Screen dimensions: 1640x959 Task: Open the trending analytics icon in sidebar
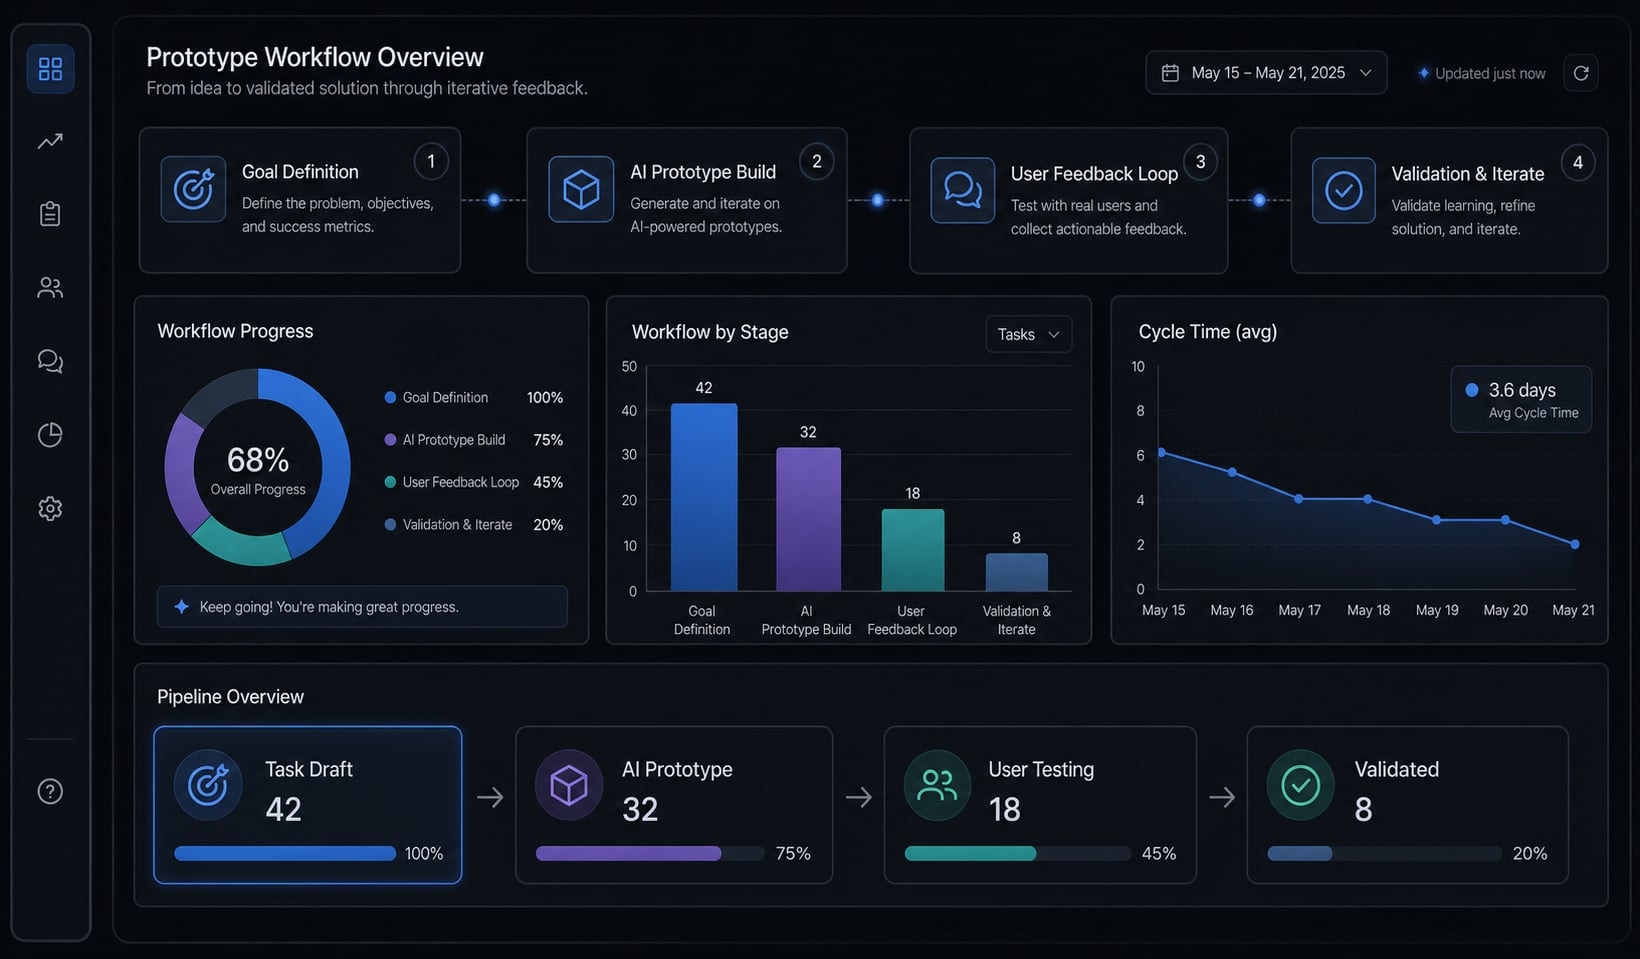[50, 141]
